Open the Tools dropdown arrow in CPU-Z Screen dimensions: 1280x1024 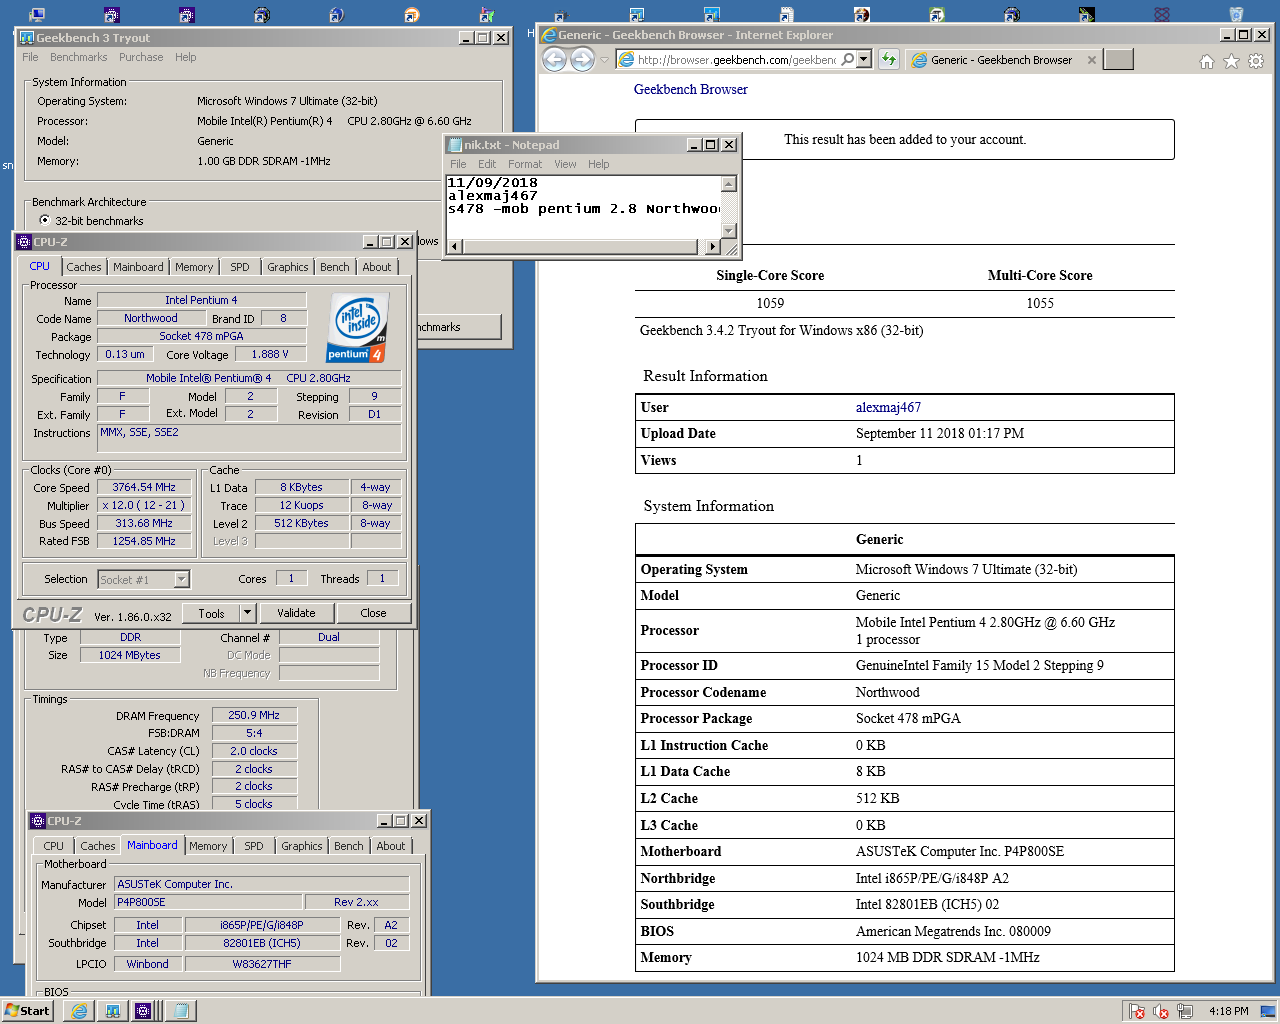249,613
